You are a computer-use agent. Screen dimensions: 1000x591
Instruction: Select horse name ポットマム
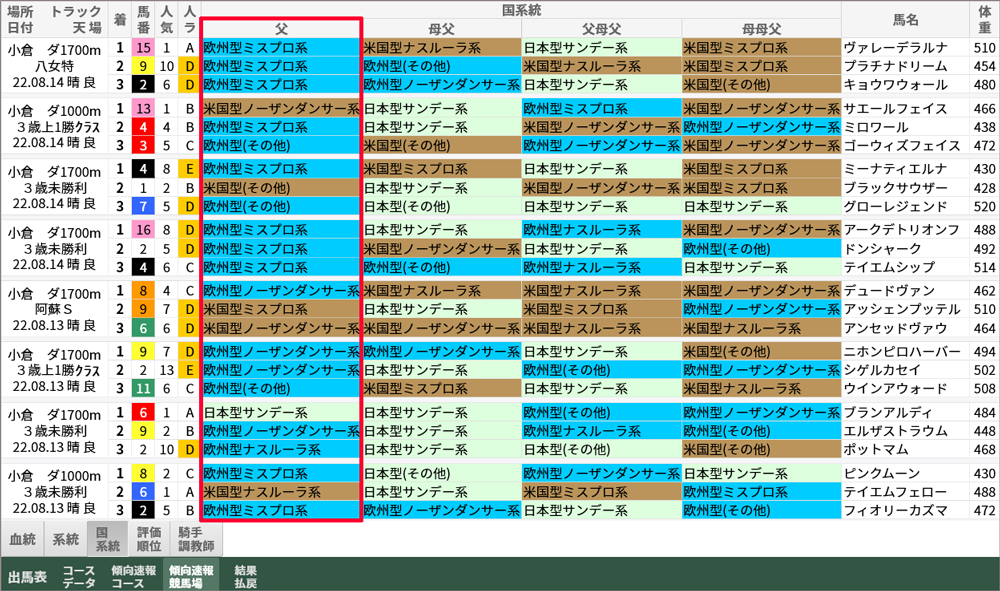click(876, 450)
